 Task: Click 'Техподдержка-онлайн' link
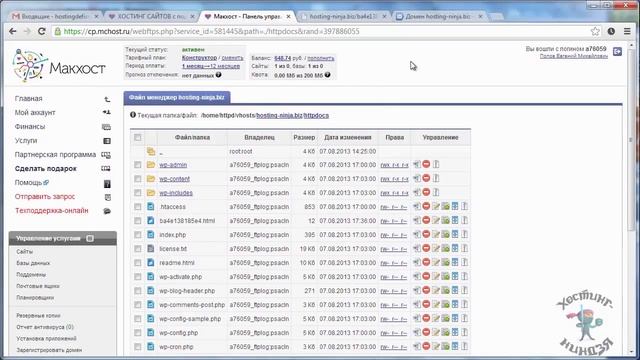[52, 211]
